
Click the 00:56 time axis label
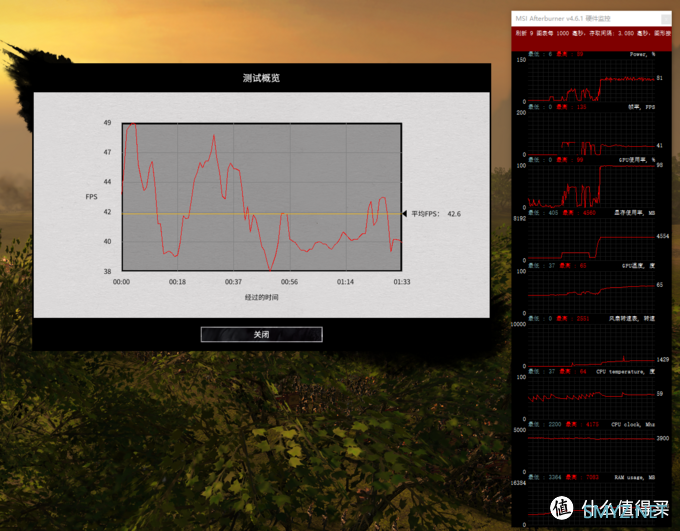(289, 282)
